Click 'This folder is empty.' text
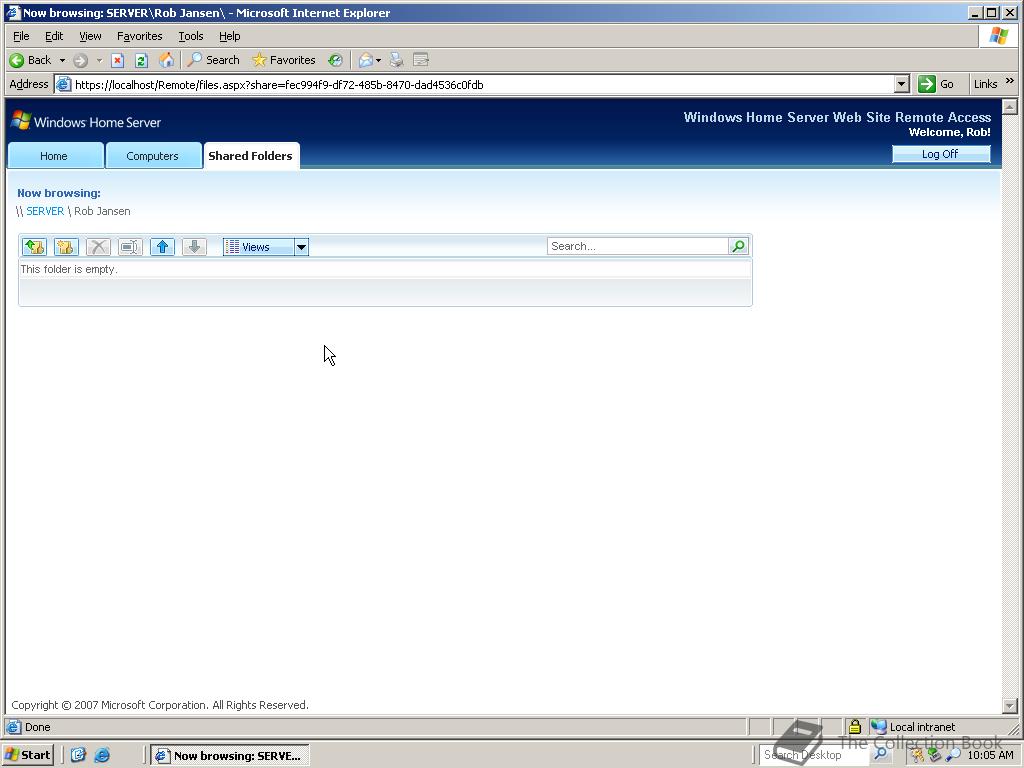Image resolution: width=1024 pixels, height=768 pixels. (69, 269)
